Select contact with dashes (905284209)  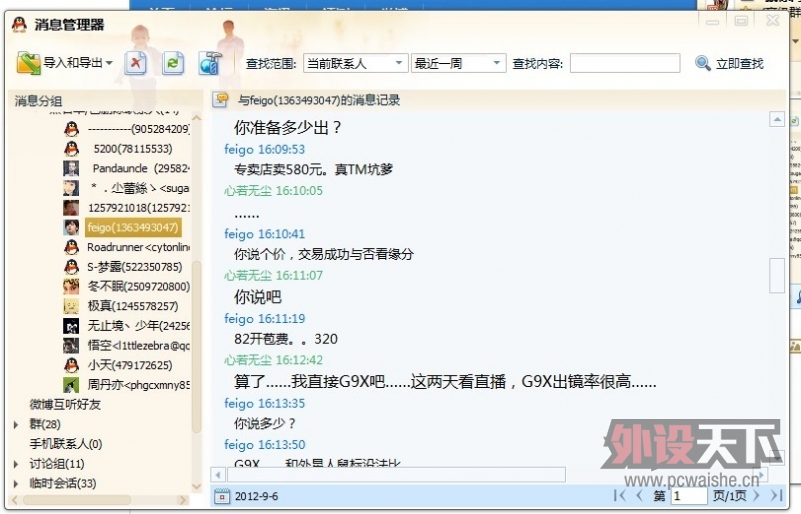pyautogui.click(x=138, y=129)
